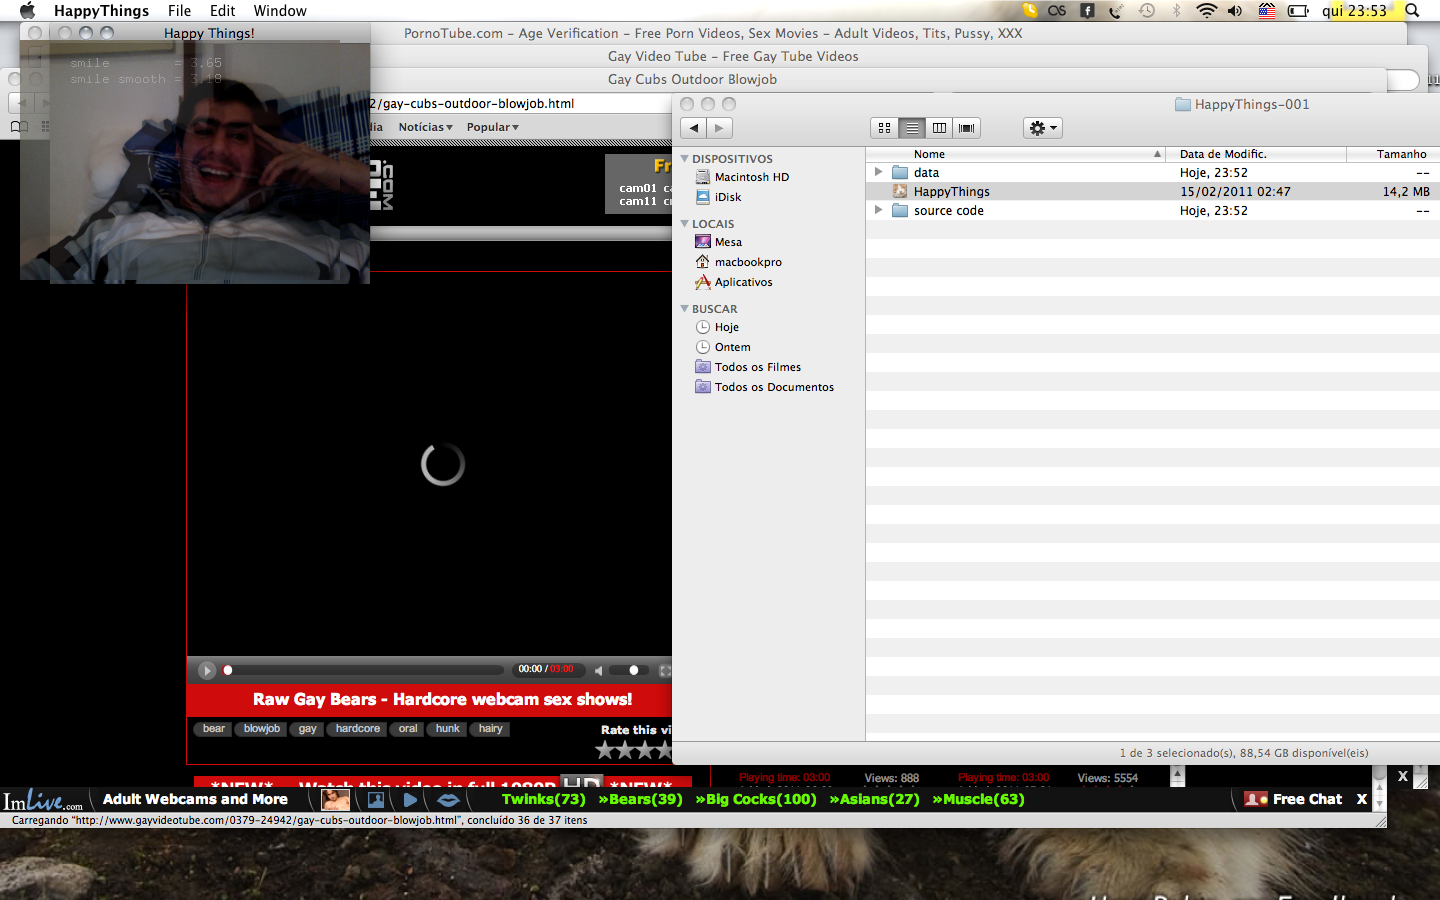Switch Finder to column view
The width and height of the screenshot is (1440, 900).
click(939, 128)
